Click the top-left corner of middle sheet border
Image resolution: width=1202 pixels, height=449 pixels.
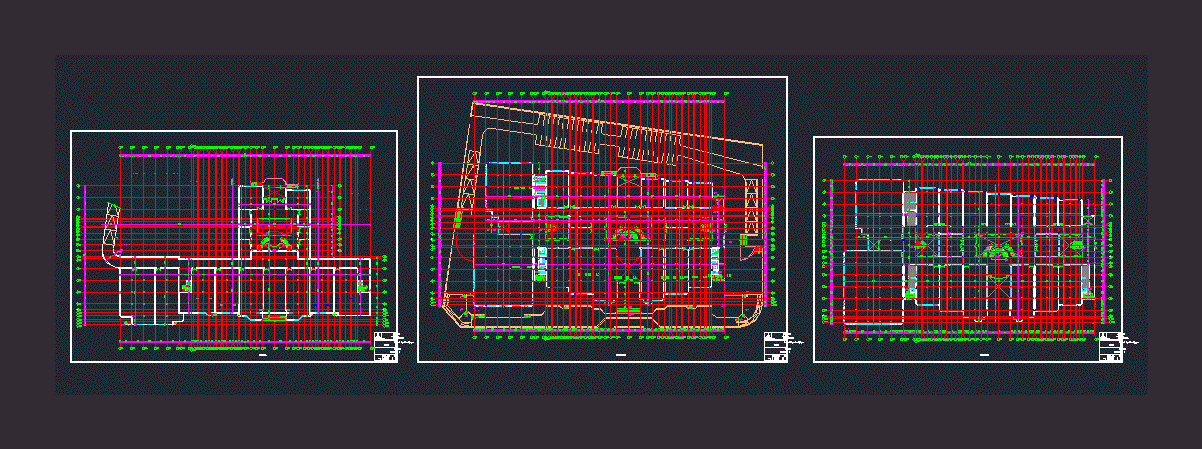pos(418,77)
